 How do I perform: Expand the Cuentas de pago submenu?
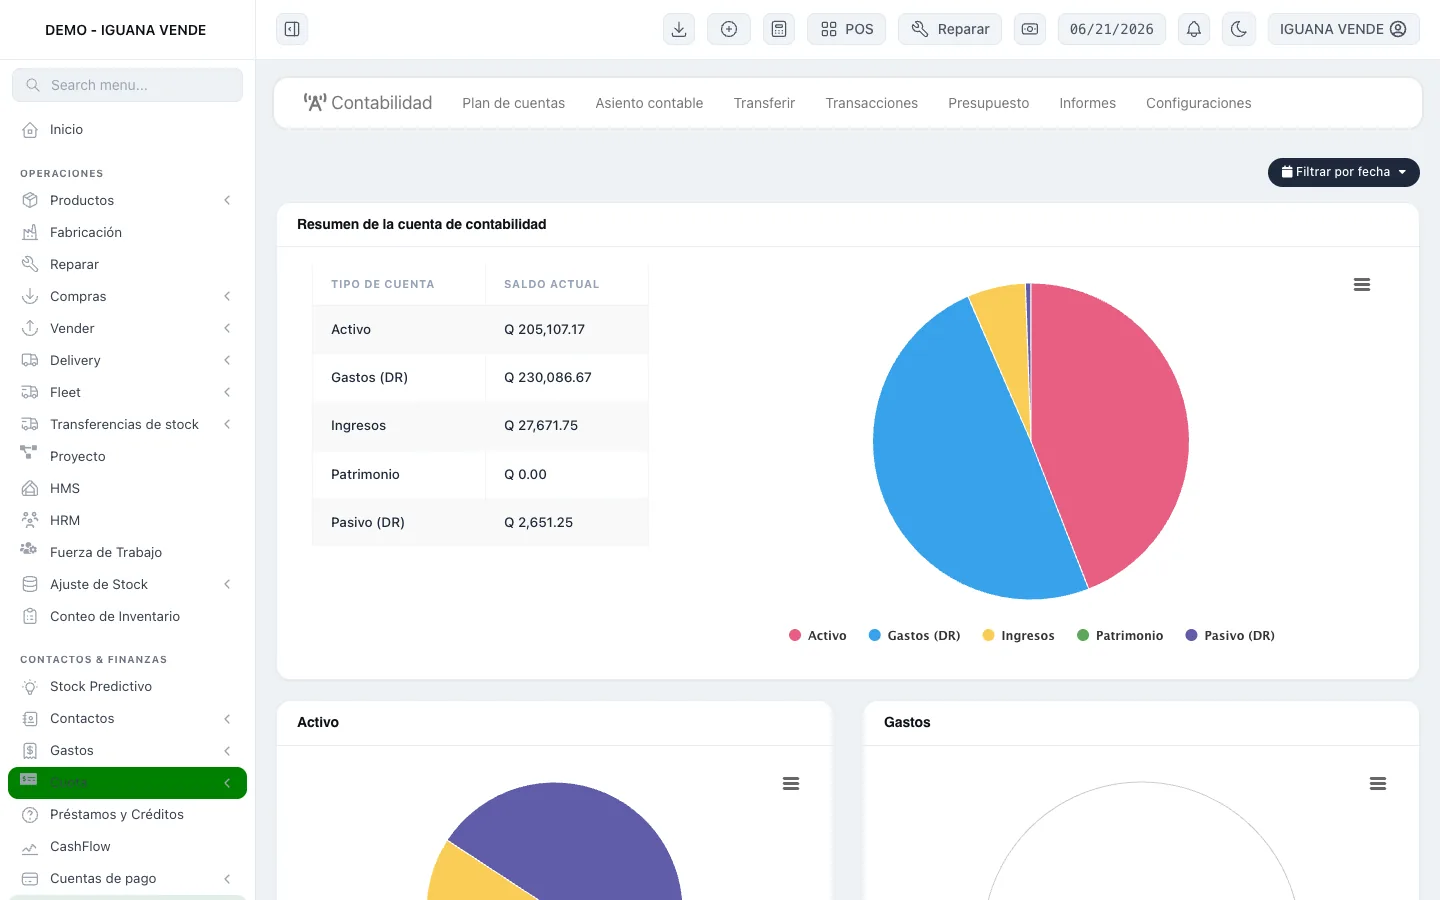[x=227, y=878]
